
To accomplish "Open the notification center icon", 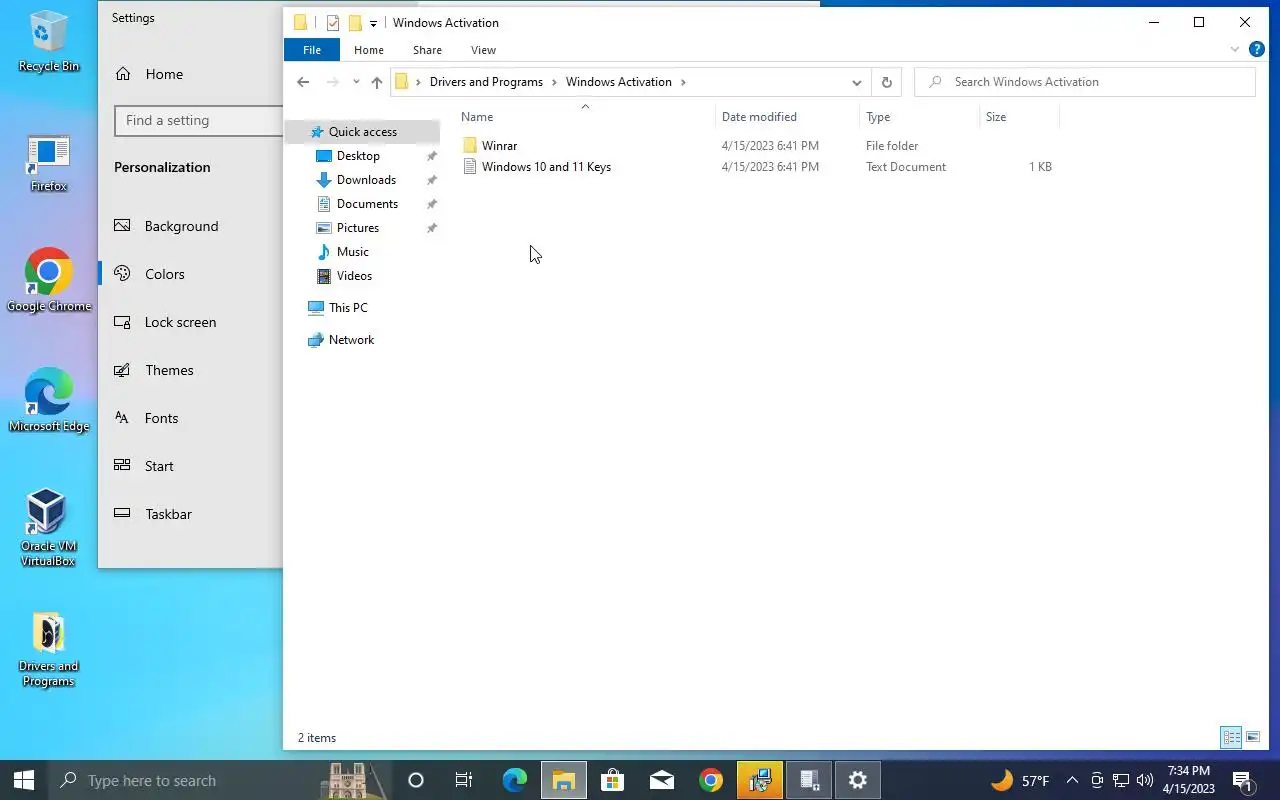I will tap(1242, 780).
